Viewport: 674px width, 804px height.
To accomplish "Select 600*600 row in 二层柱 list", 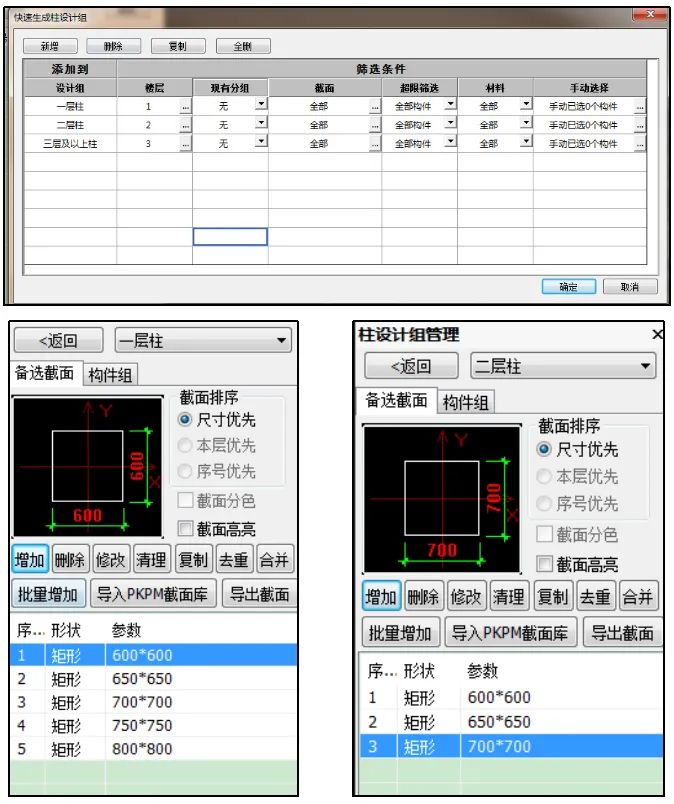I will tap(511, 697).
